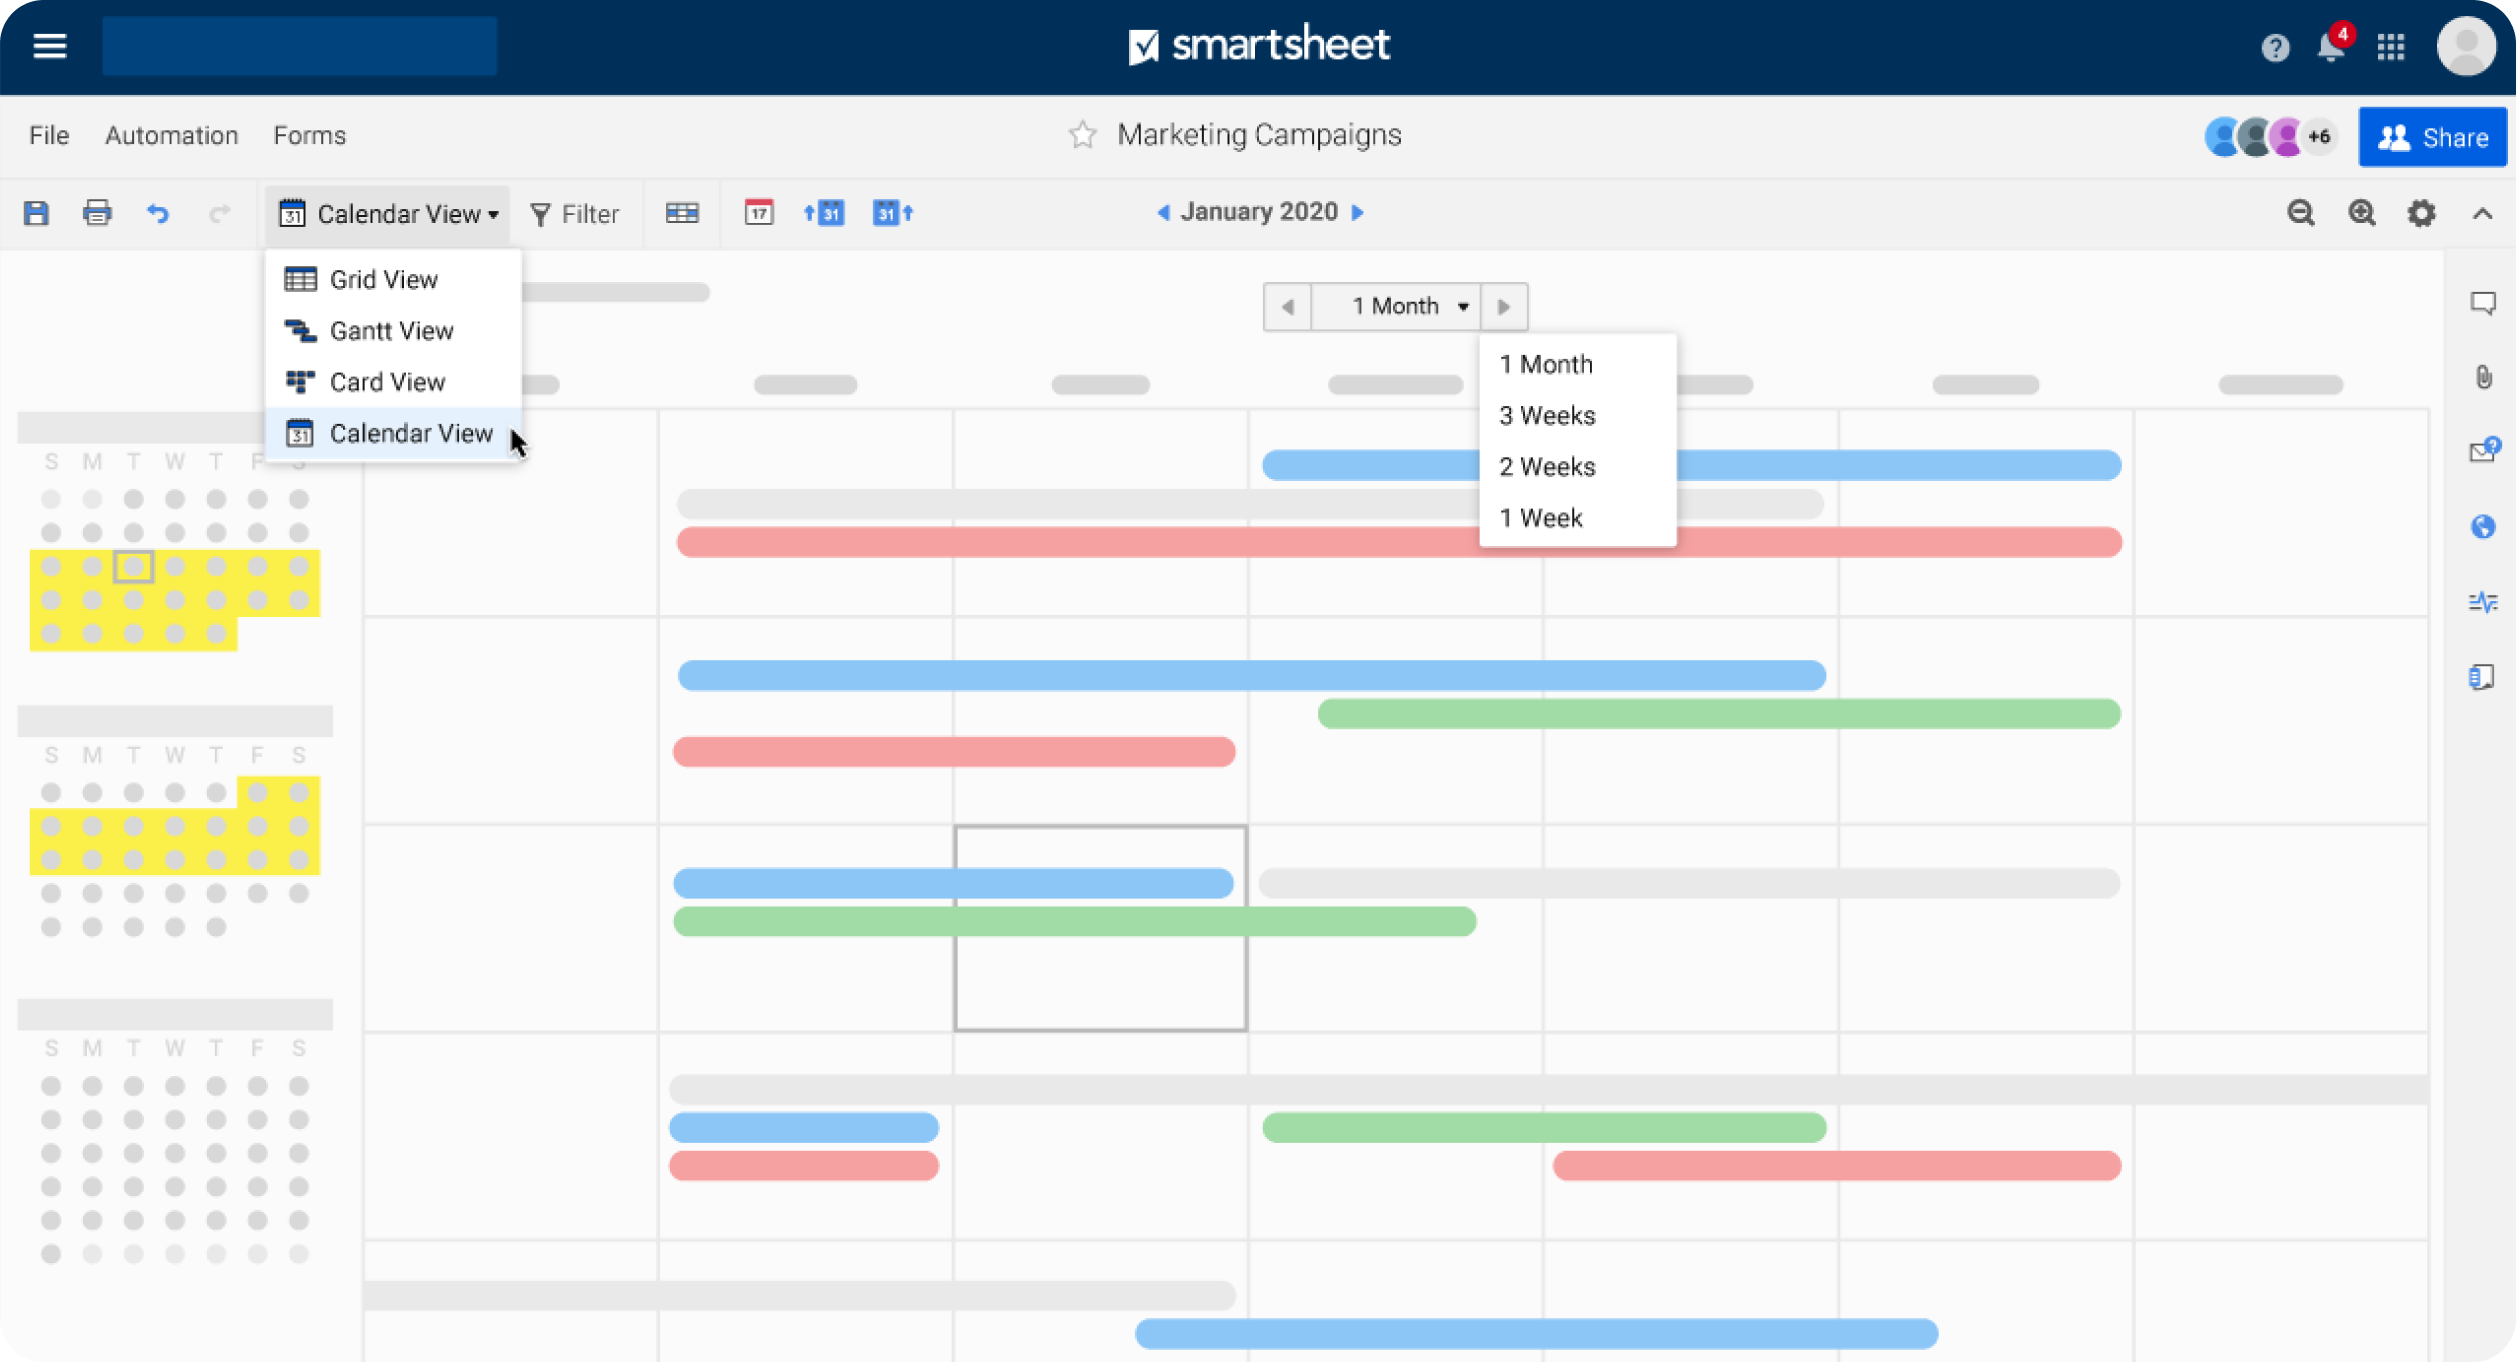This screenshot has width=2516, height=1362.
Task: Go to today with the 17 calendar icon
Action: 759,212
